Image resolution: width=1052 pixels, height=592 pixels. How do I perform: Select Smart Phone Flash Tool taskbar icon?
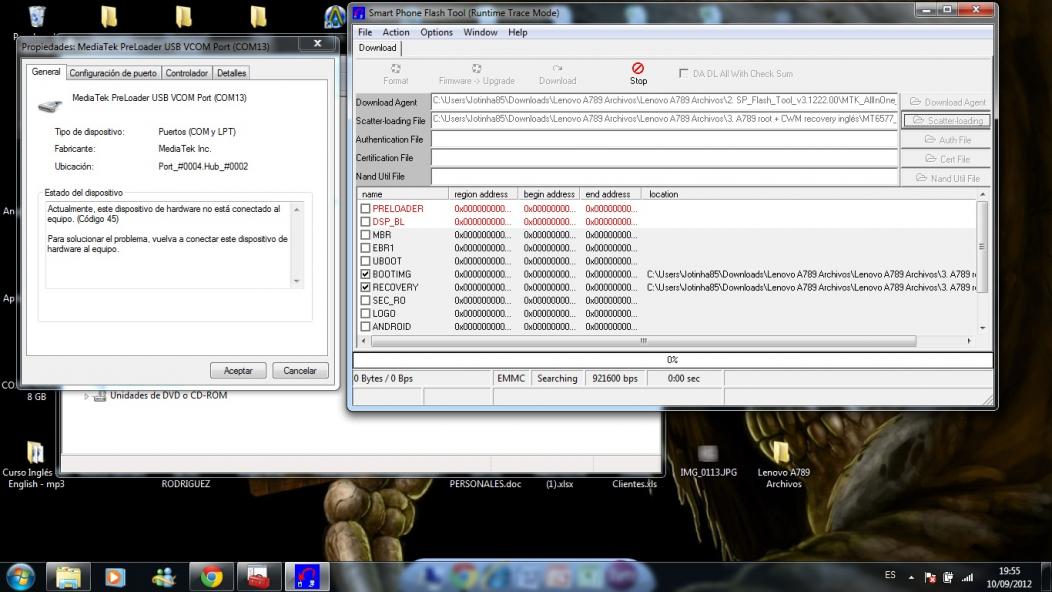[307, 577]
